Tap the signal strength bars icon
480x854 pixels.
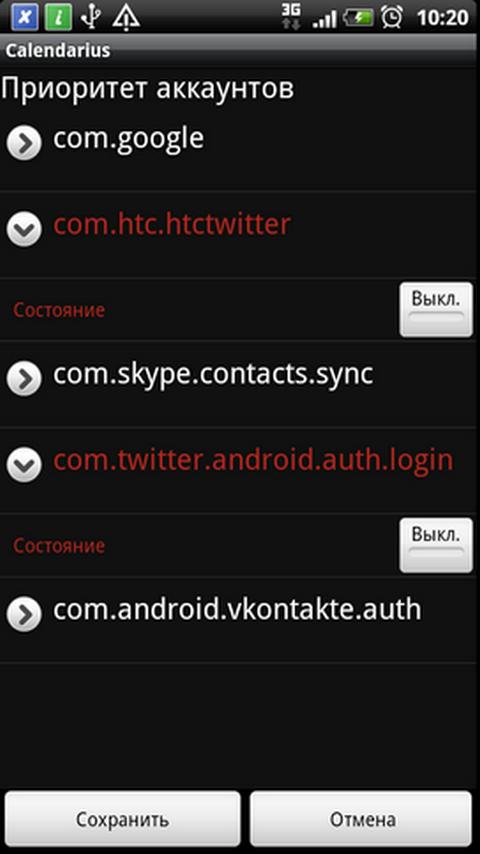coord(325,19)
